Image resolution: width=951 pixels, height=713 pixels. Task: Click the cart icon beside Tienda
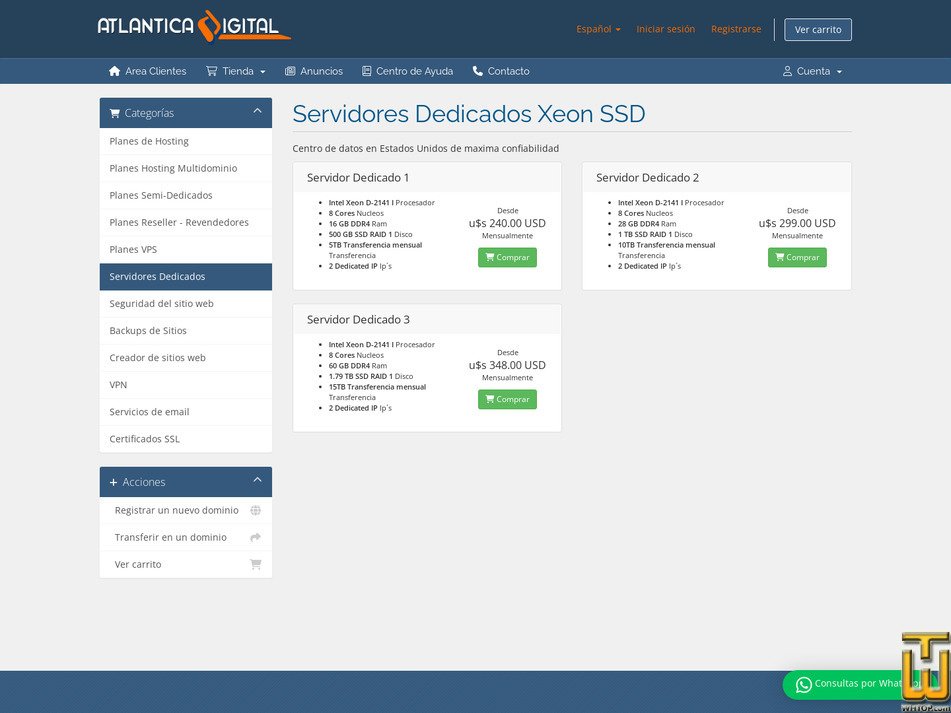click(212, 71)
